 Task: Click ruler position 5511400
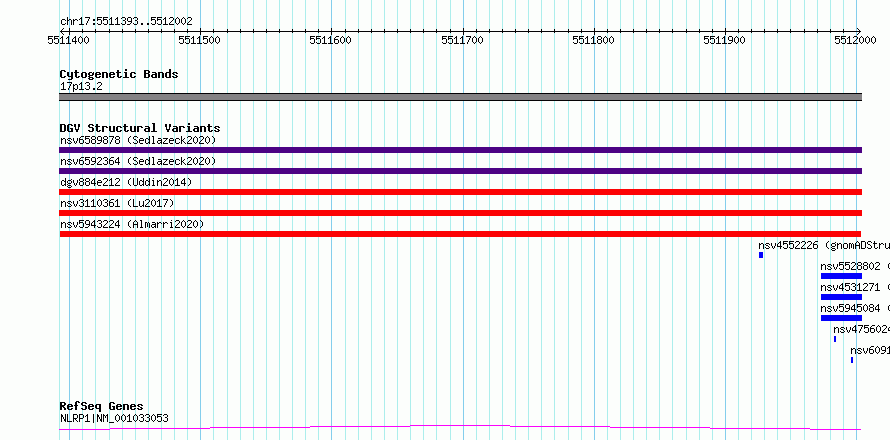[68, 40]
